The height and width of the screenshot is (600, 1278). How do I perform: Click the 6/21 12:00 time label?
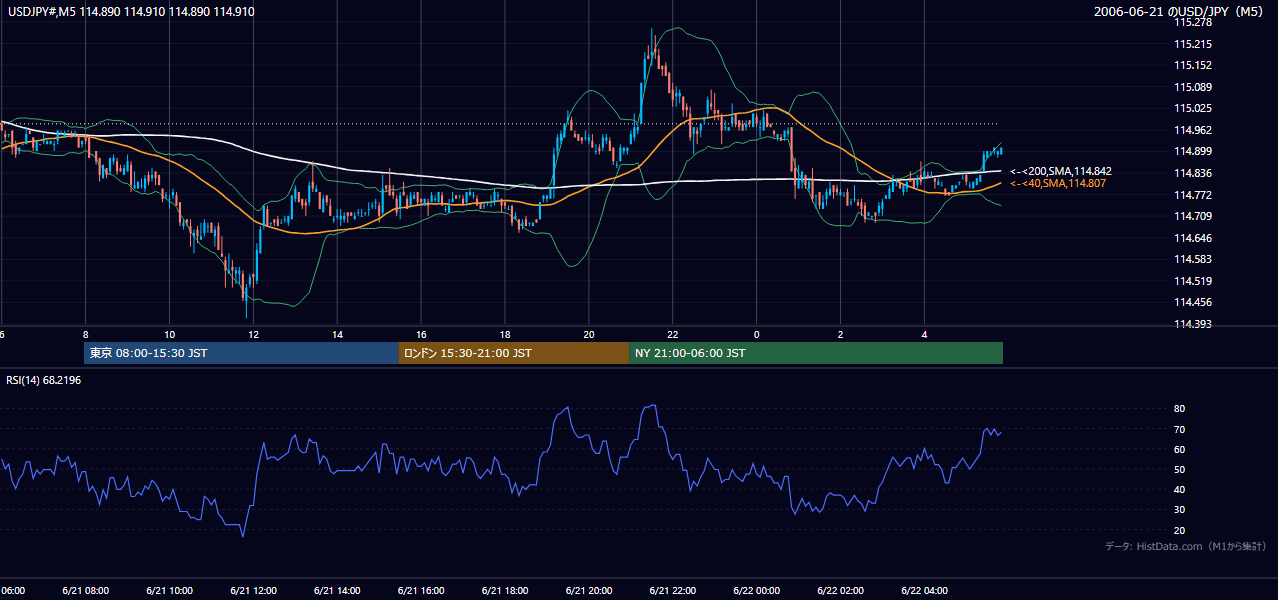point(253,591)
